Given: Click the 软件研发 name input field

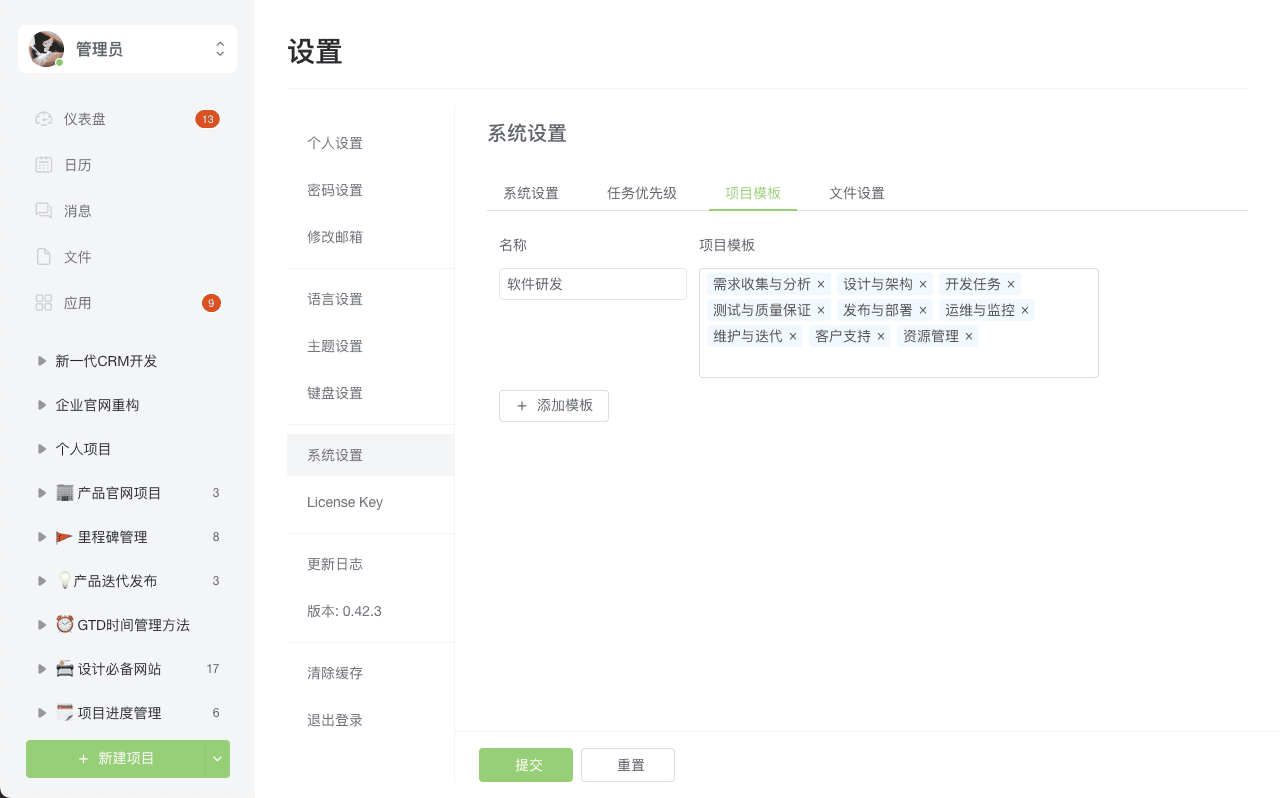Looking at the screenshot, I should [x=592, y=283].
